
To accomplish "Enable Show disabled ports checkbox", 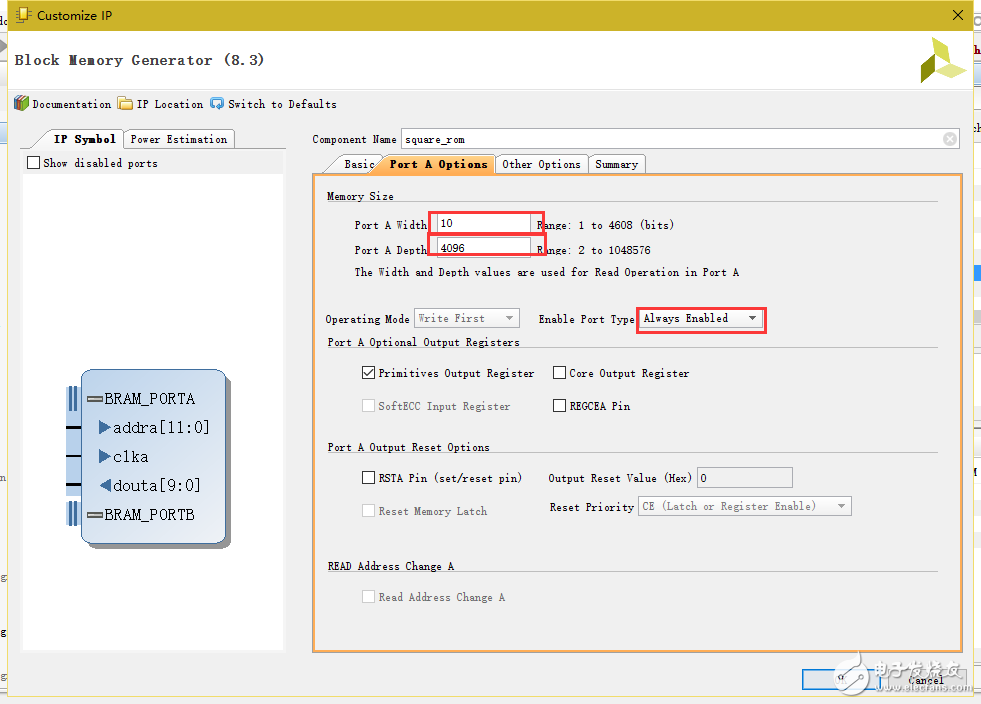I will pyautogui.click(x=34, y=163).
